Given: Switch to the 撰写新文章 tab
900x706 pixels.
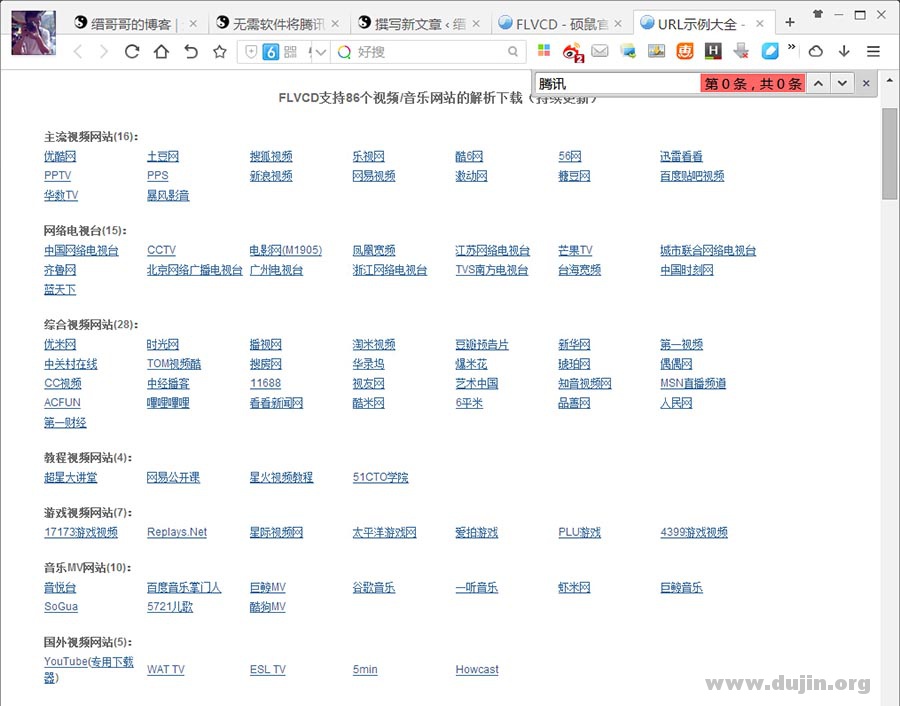Looking at the screenshot, I should pos(420,24).
